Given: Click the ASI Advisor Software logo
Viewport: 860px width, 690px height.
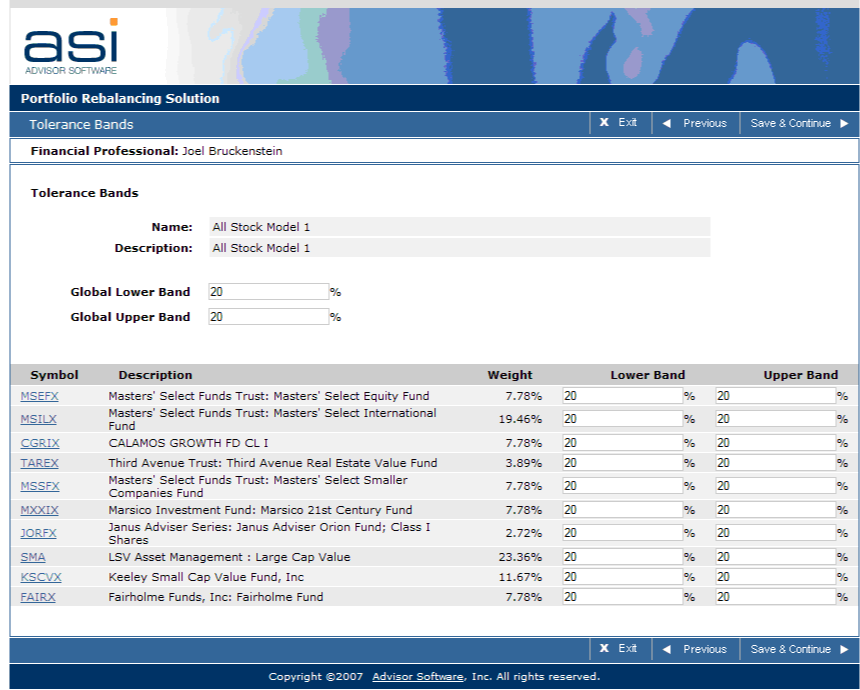Looking at the screenshot, I should [x=70, y=46].
